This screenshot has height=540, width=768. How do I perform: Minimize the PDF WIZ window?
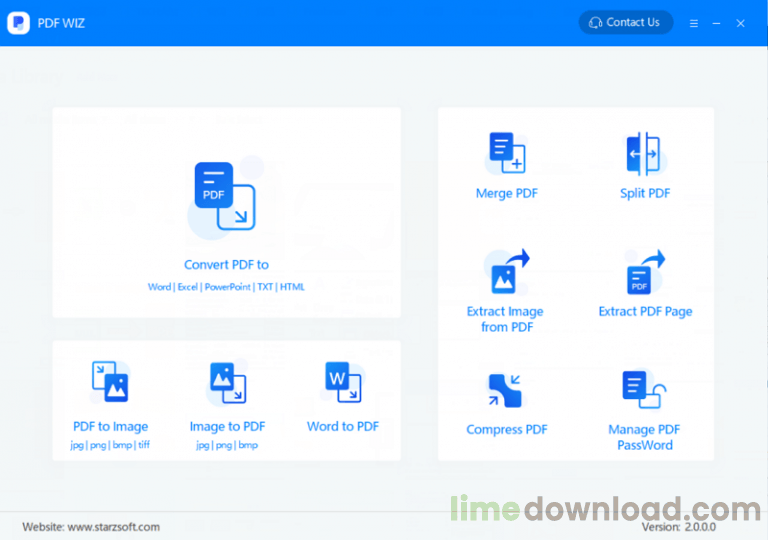click(x=716, y=23)
